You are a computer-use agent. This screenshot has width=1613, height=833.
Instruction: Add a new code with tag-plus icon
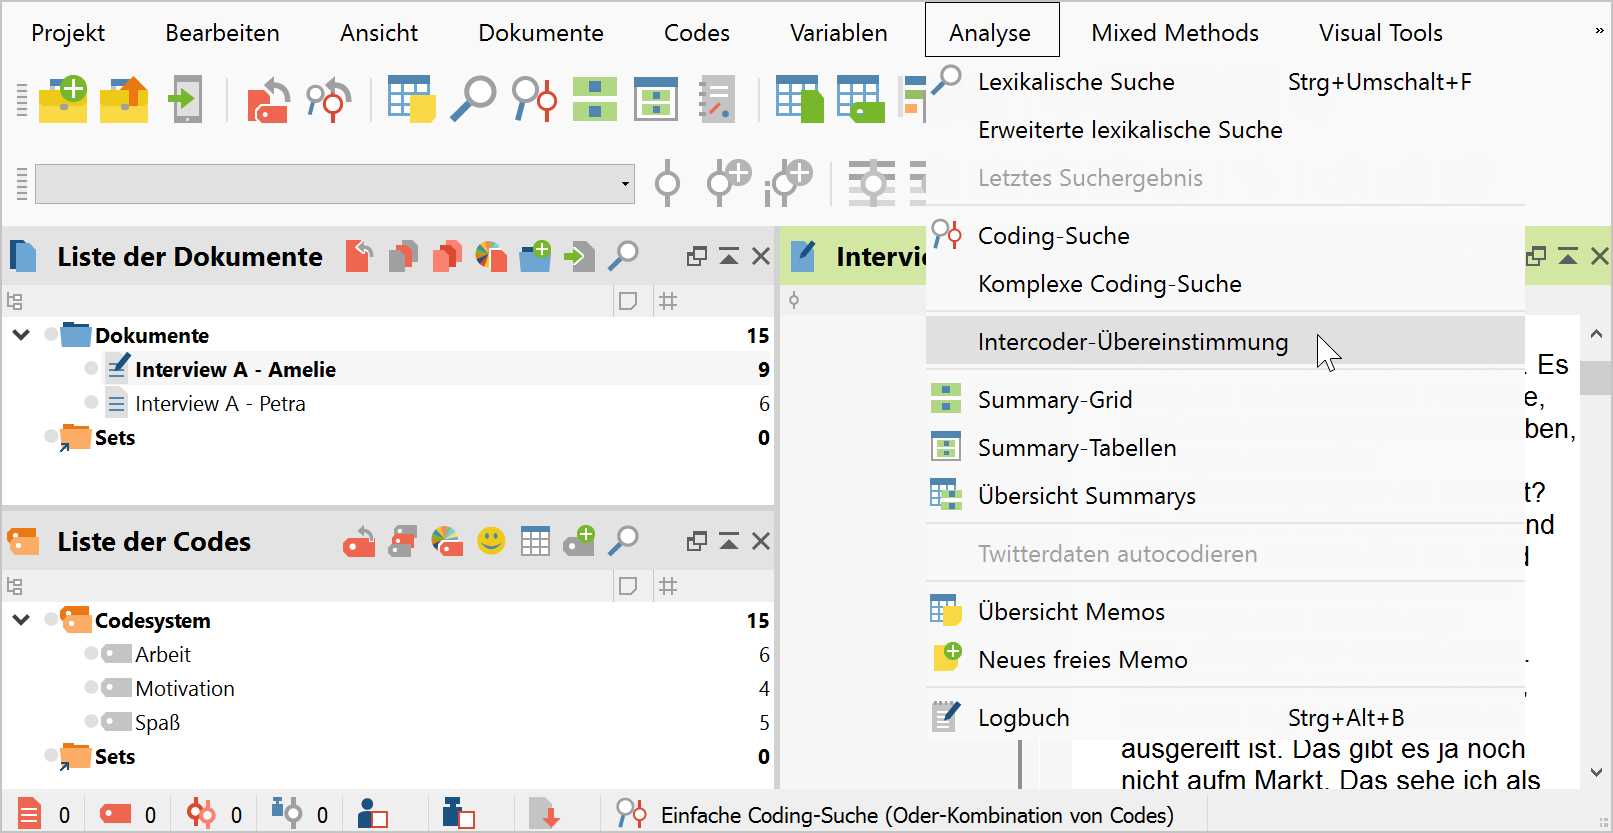click(x=579, y=541)
